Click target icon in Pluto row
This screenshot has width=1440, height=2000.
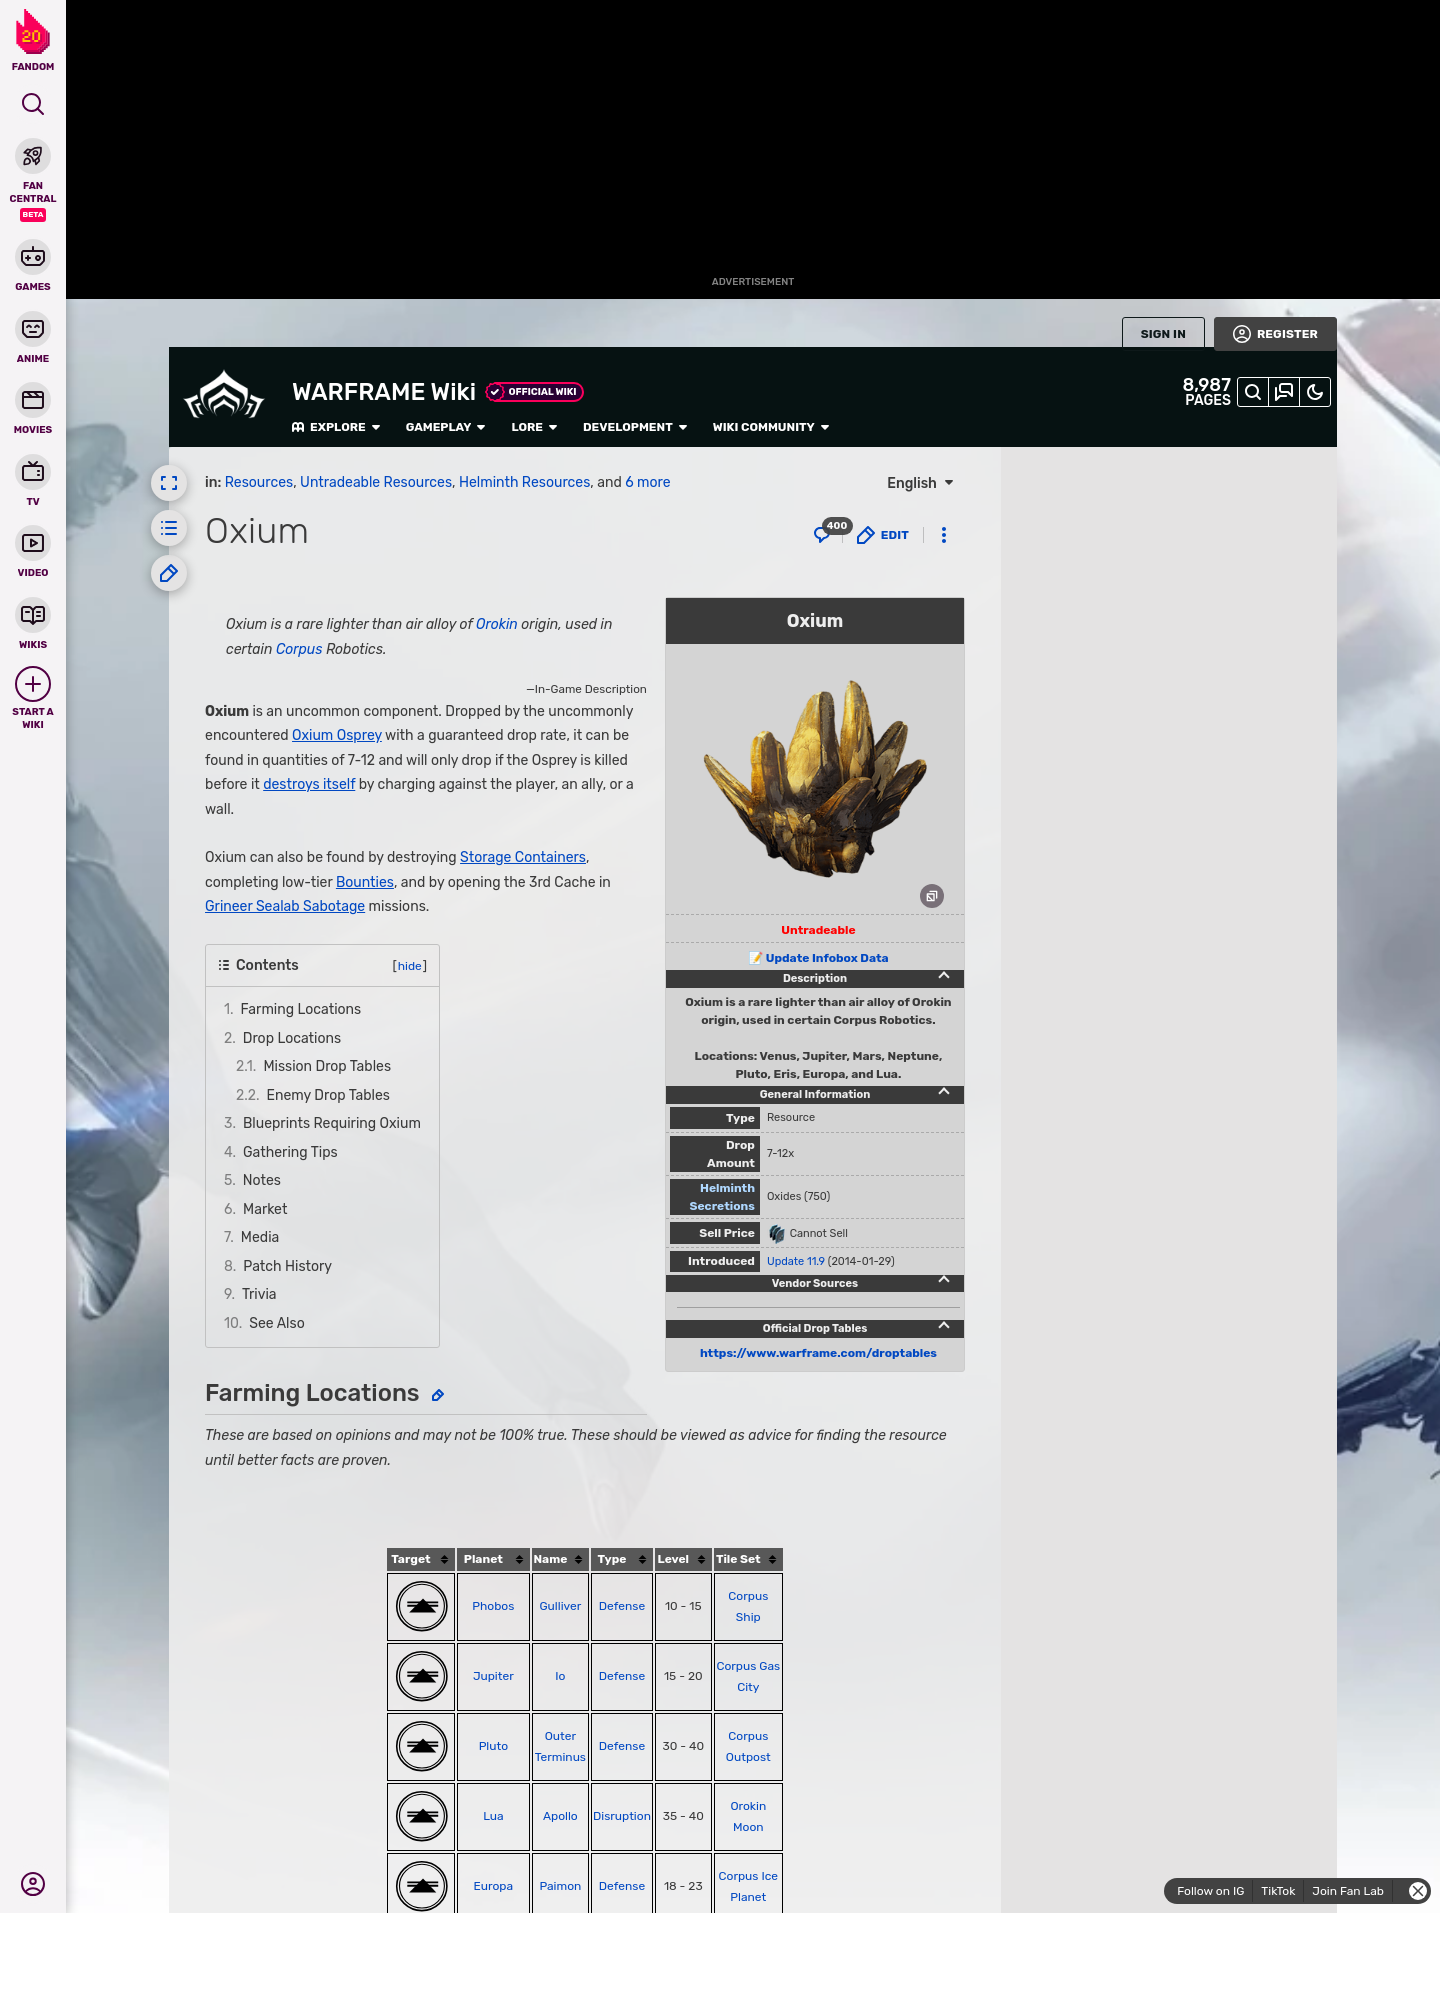pos(422,1746)
